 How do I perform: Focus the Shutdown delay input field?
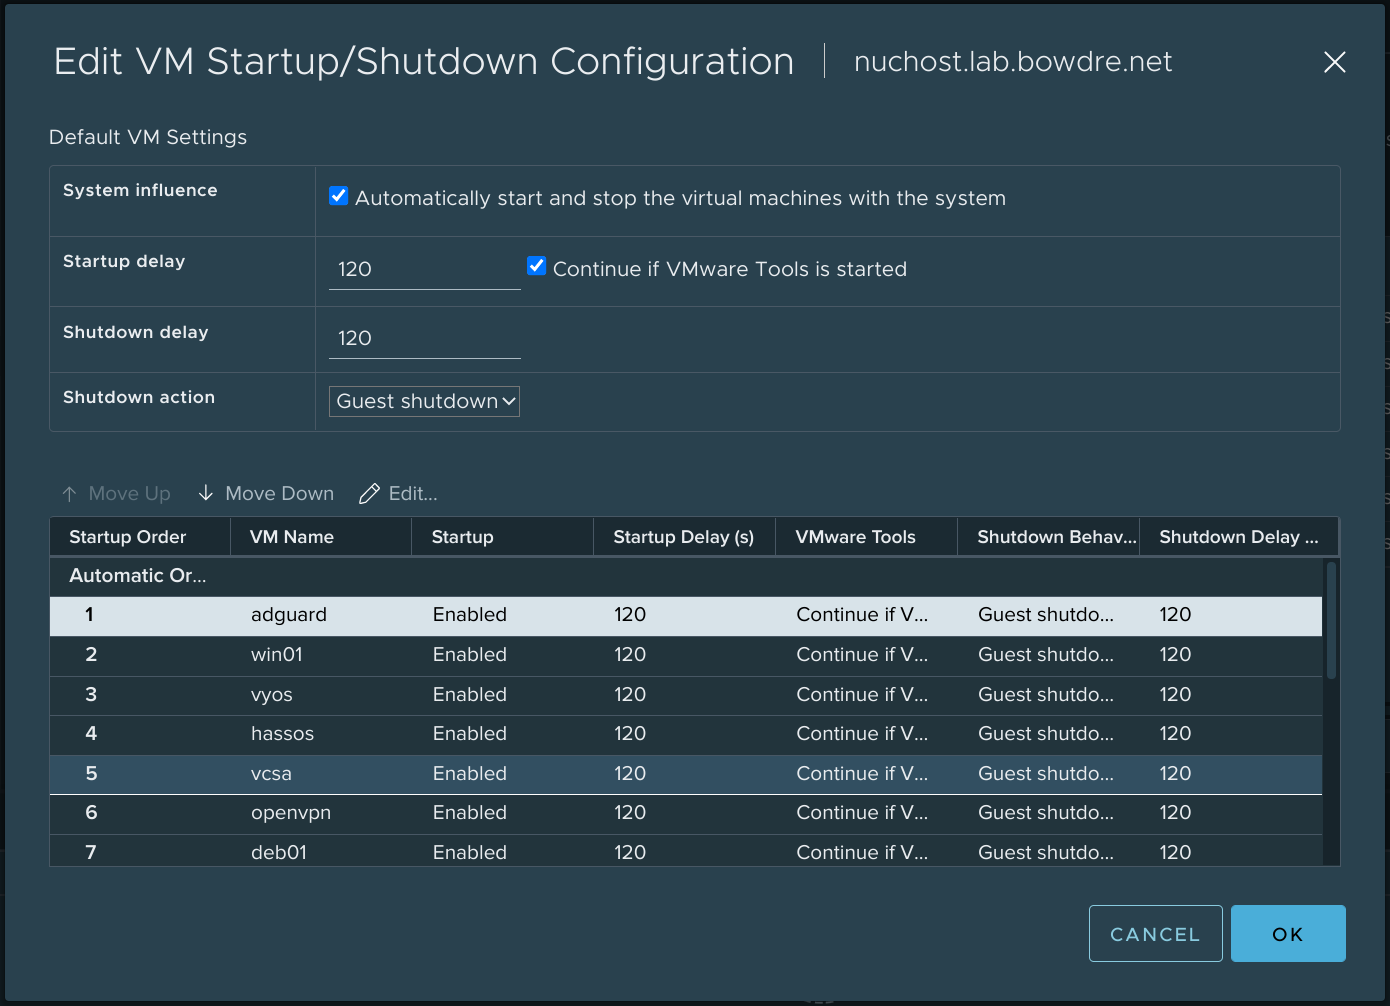[x=424, y=338]
